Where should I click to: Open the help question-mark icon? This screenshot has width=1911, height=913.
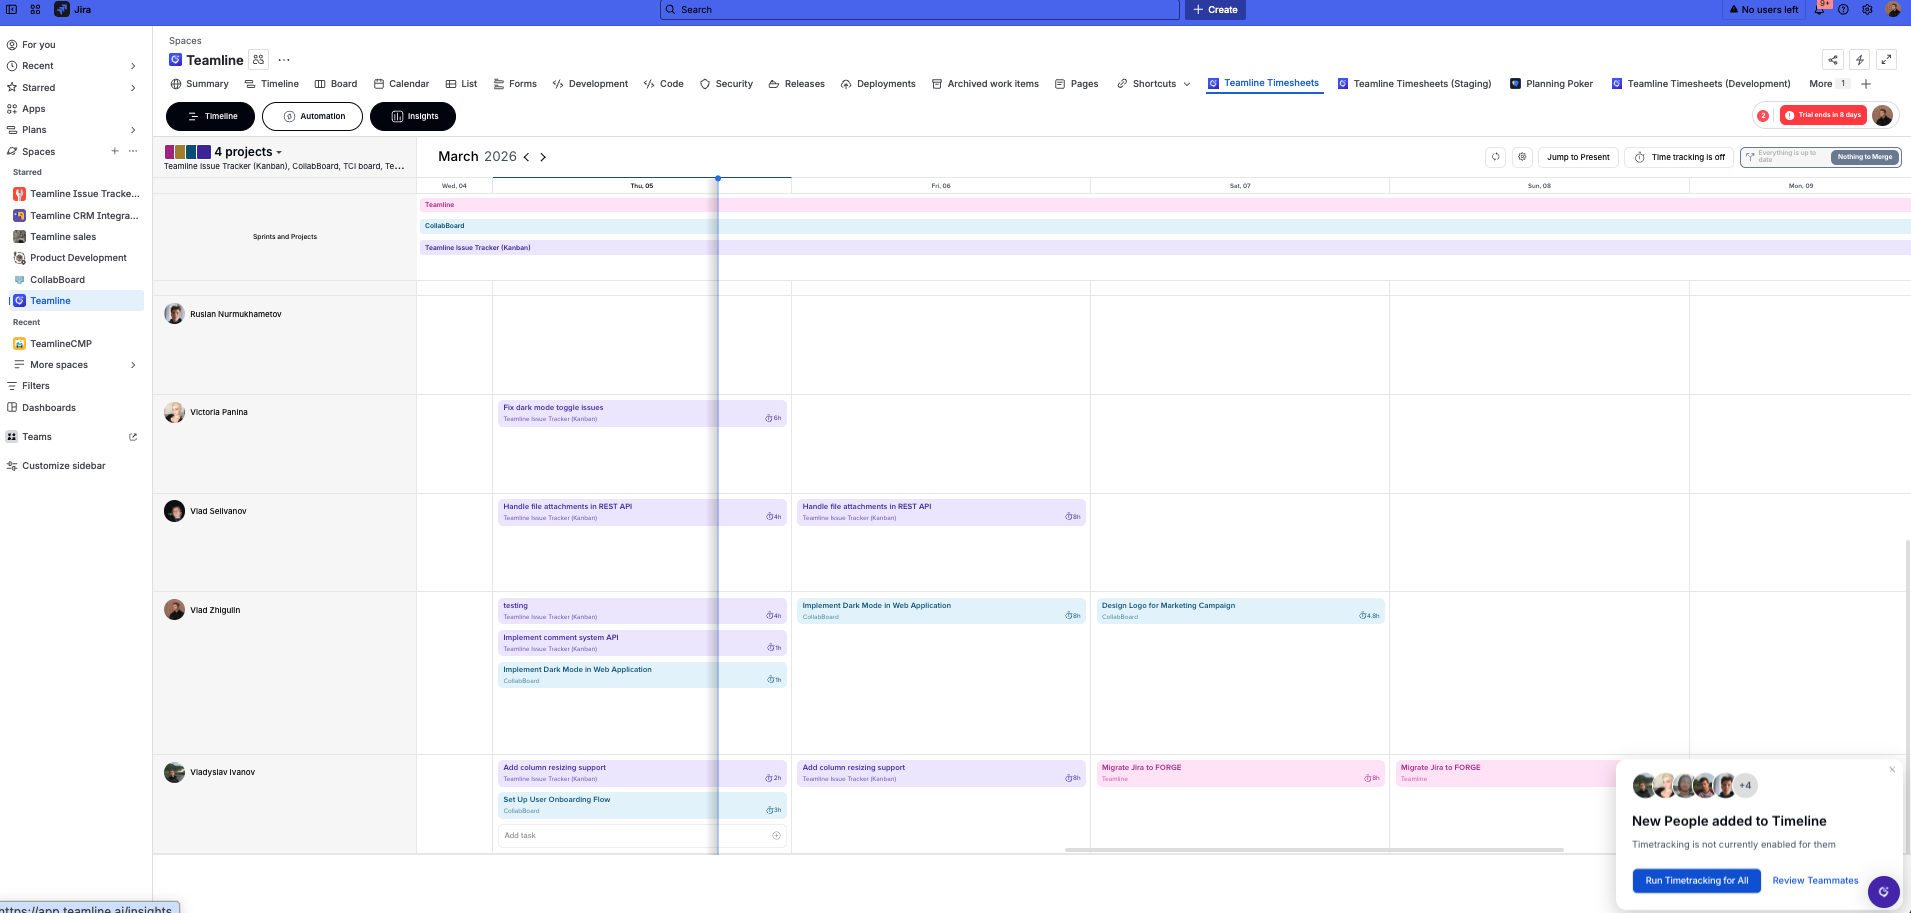(x=1843, y=9)
